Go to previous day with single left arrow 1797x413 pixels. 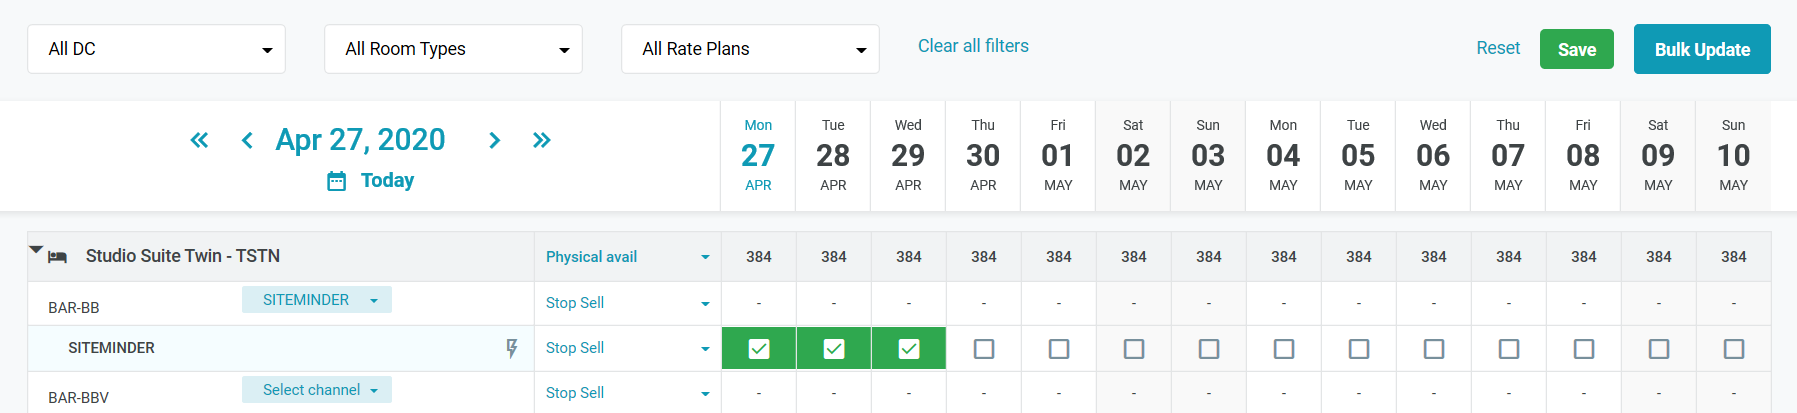click(x=247, y=140)
